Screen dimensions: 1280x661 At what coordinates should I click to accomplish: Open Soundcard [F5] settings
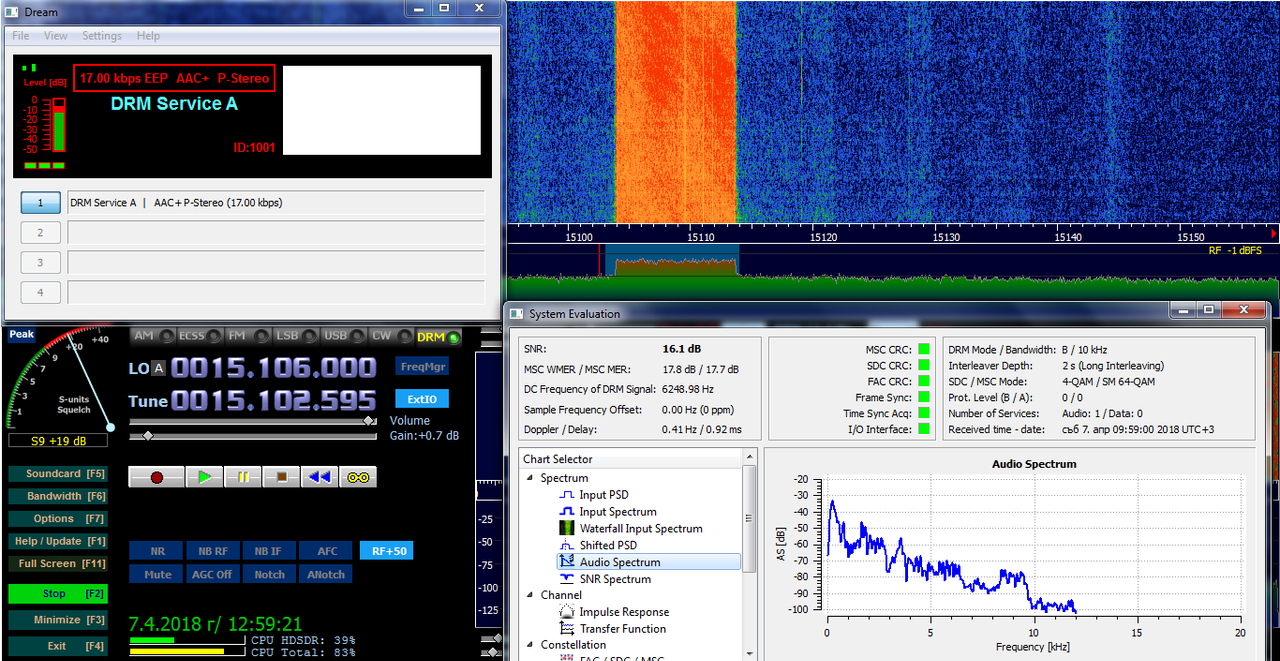coord(56,474)
